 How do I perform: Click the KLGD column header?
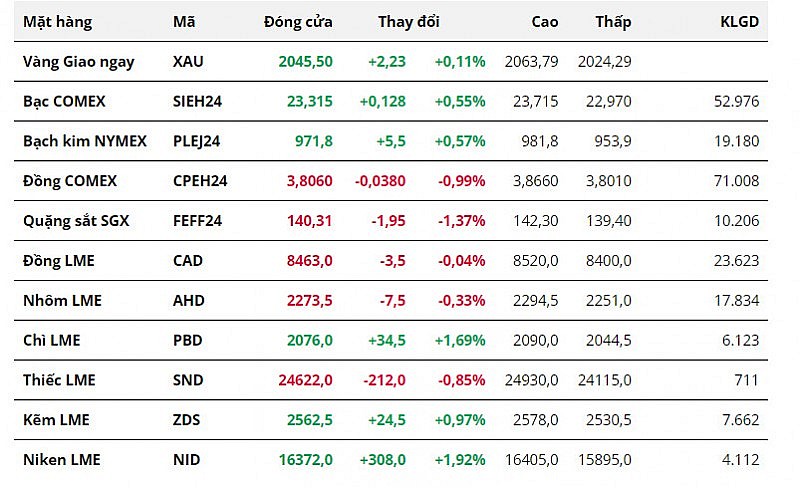pos(739,22)
